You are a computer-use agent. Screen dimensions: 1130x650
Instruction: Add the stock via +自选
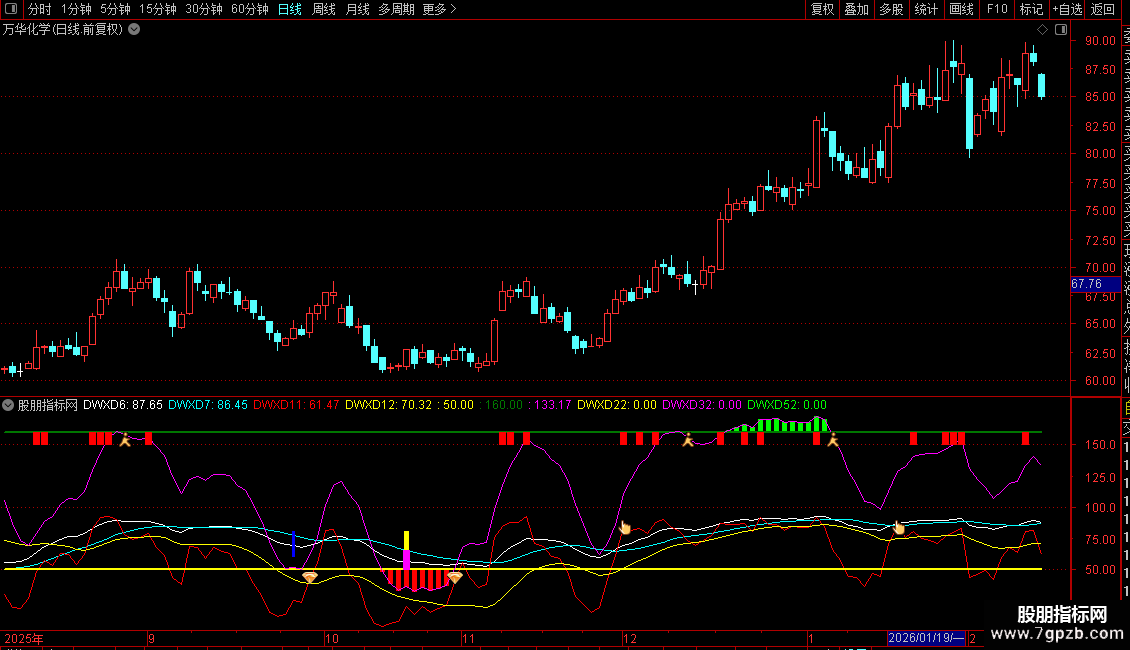click(1067, 9)
